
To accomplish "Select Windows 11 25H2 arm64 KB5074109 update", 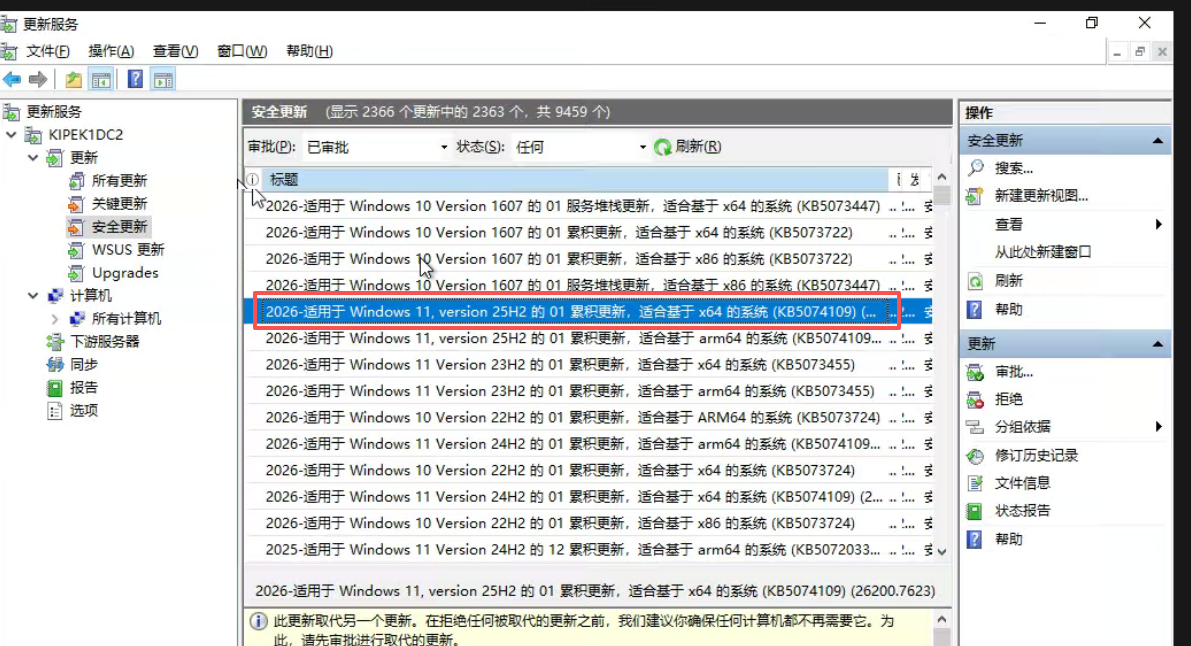I will coord(587,338).
